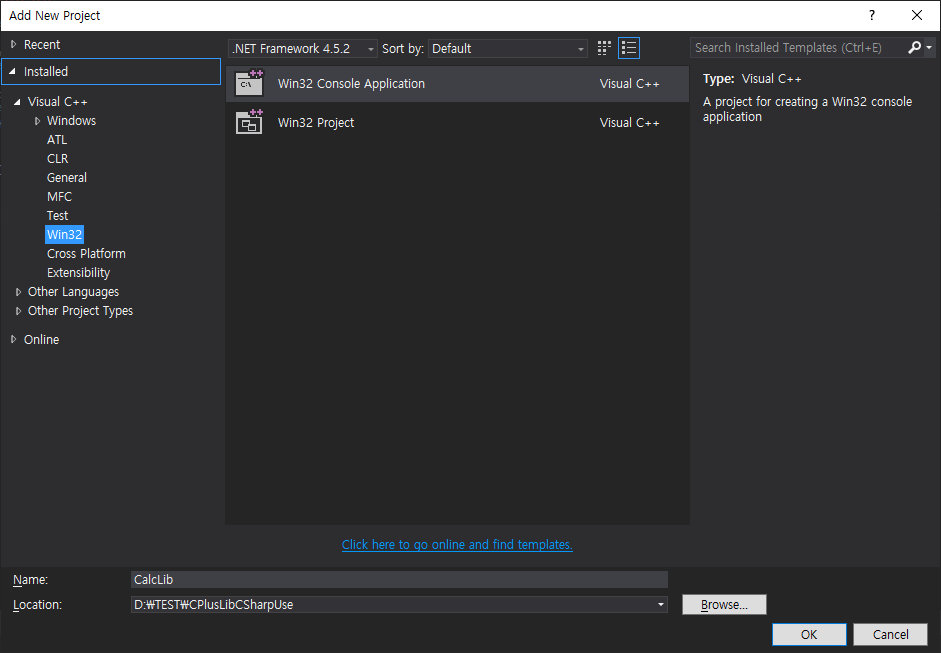Close the Add New Project dialog

coord(917,16)
